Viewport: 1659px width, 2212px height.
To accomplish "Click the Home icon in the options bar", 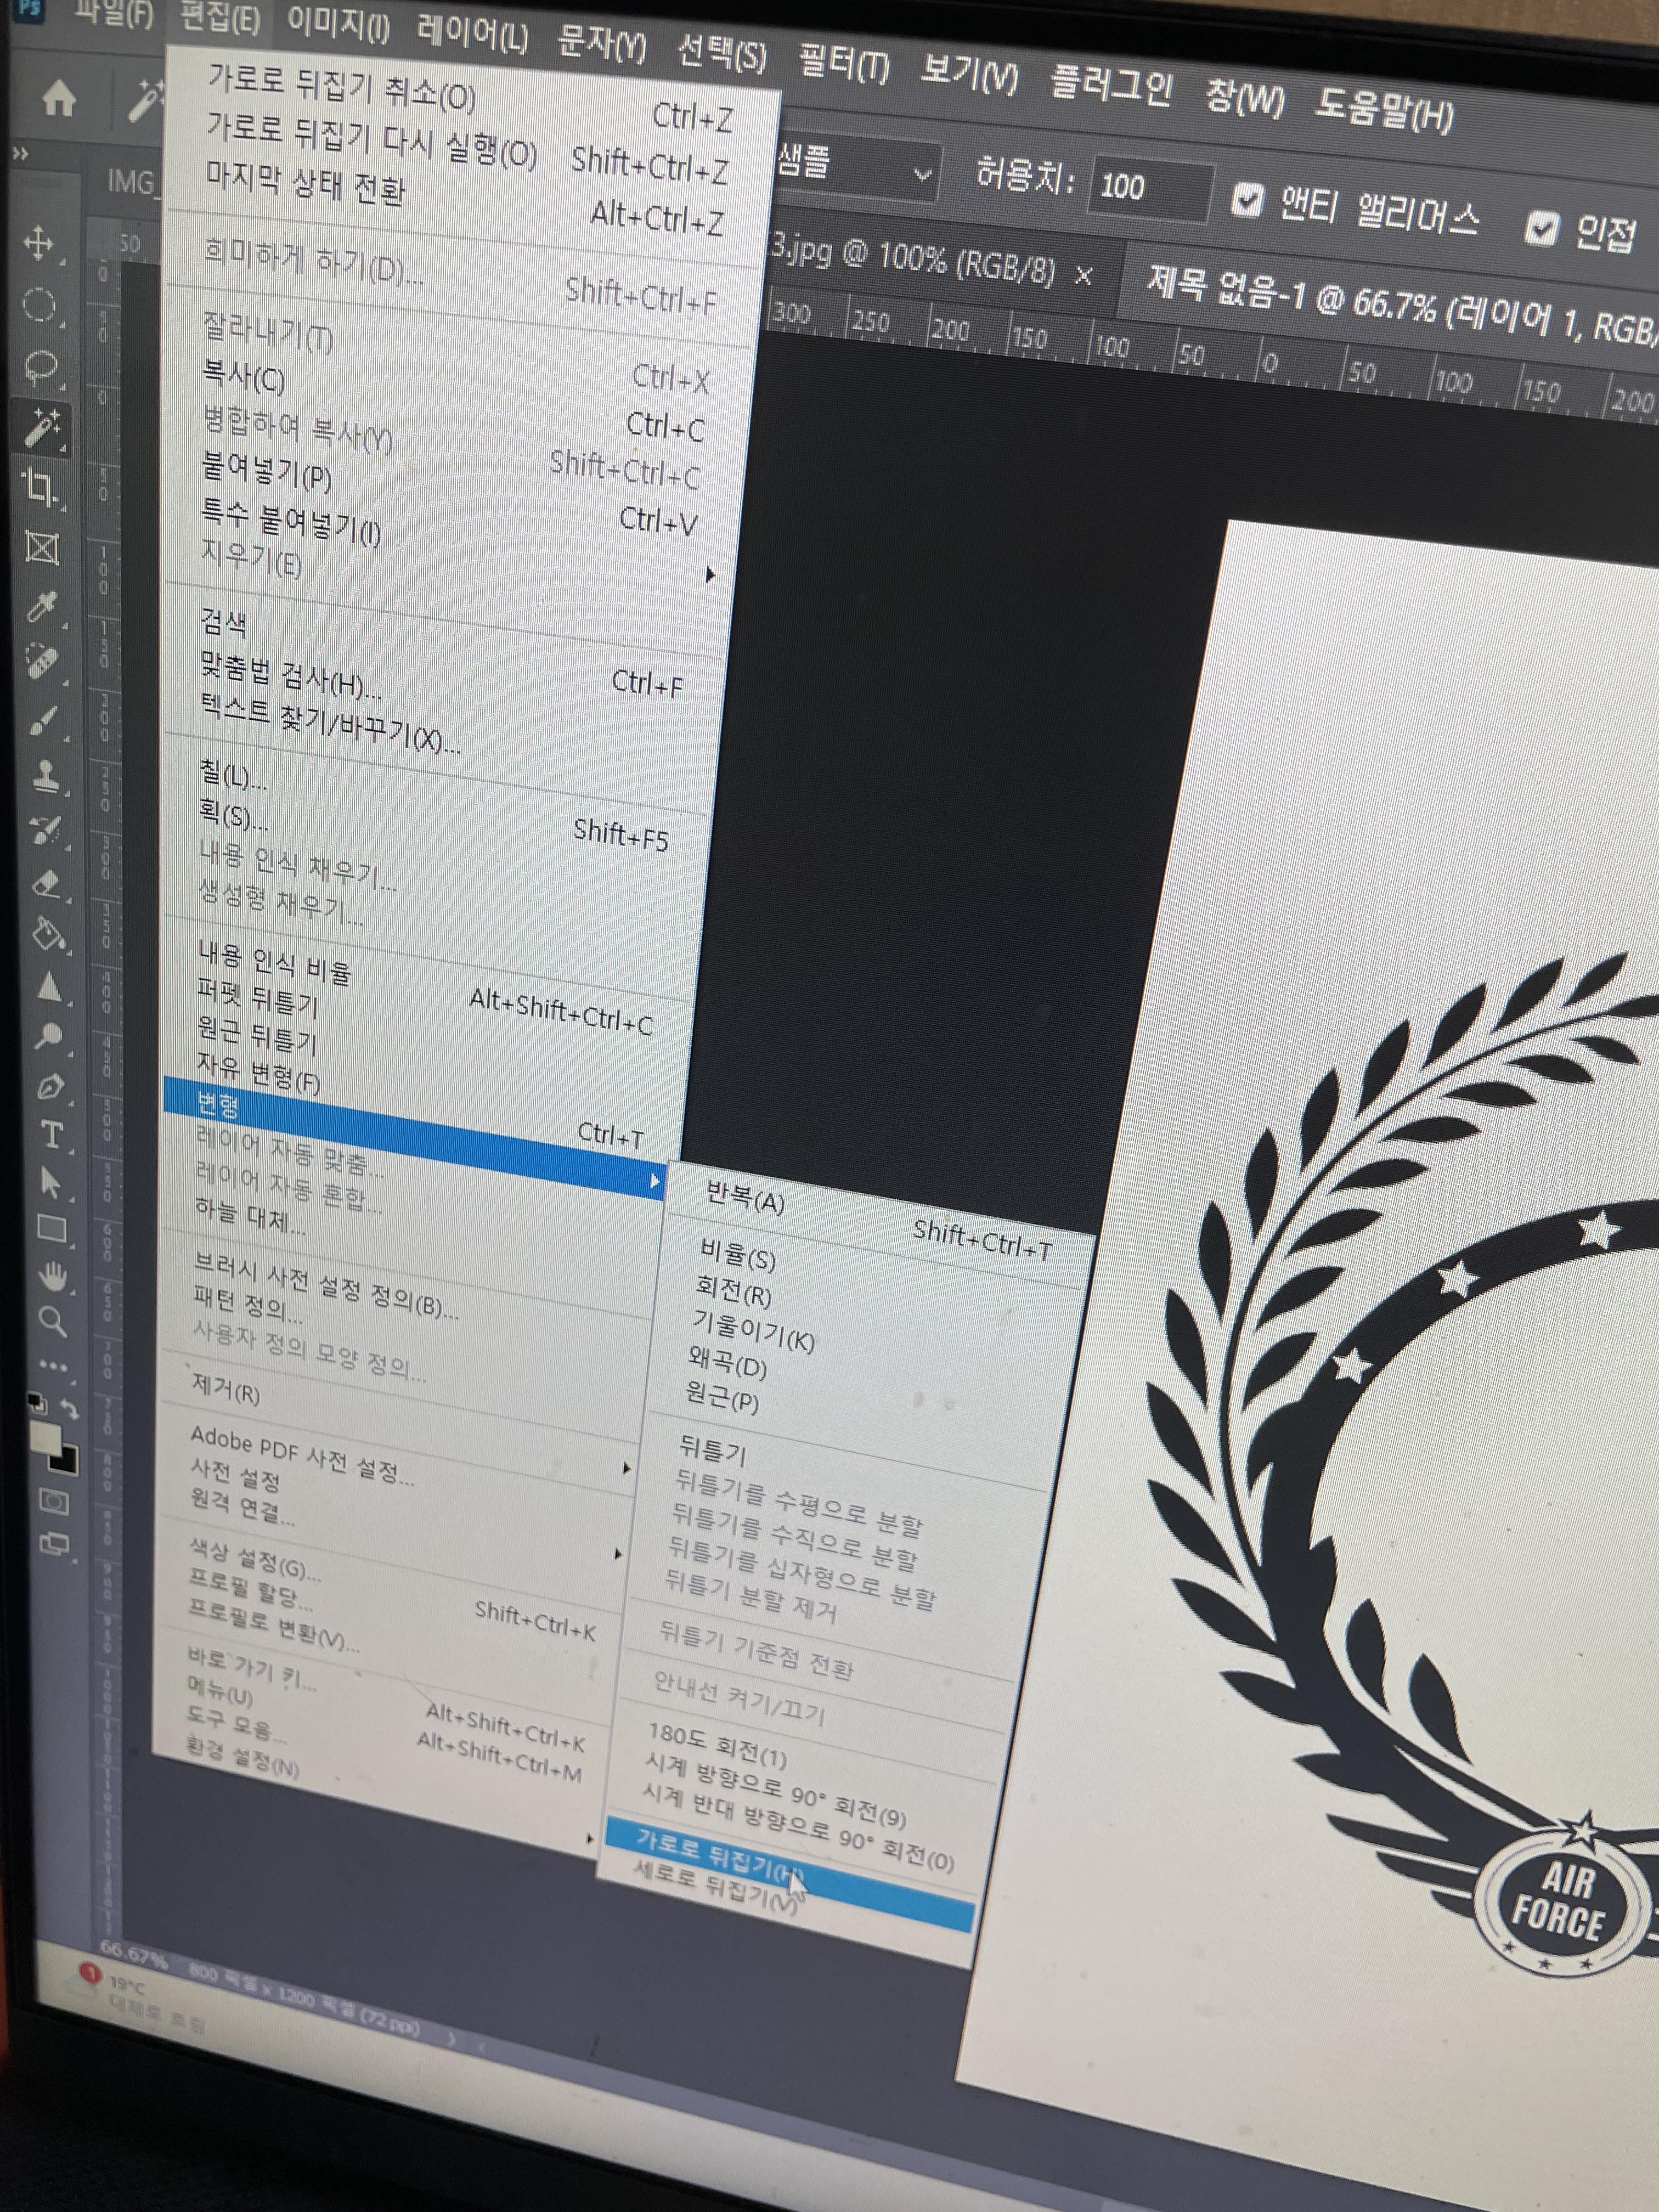I will click(59, 99).
